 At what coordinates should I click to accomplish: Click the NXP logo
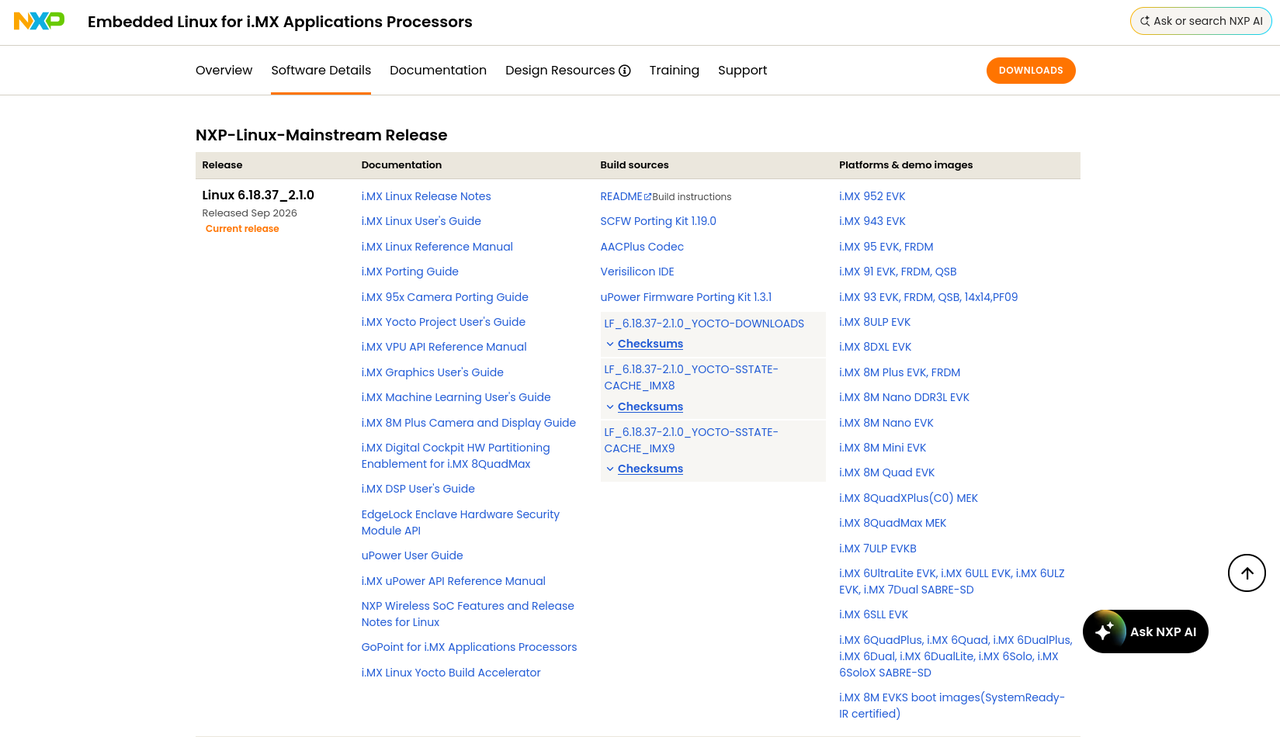pos(39,21)
